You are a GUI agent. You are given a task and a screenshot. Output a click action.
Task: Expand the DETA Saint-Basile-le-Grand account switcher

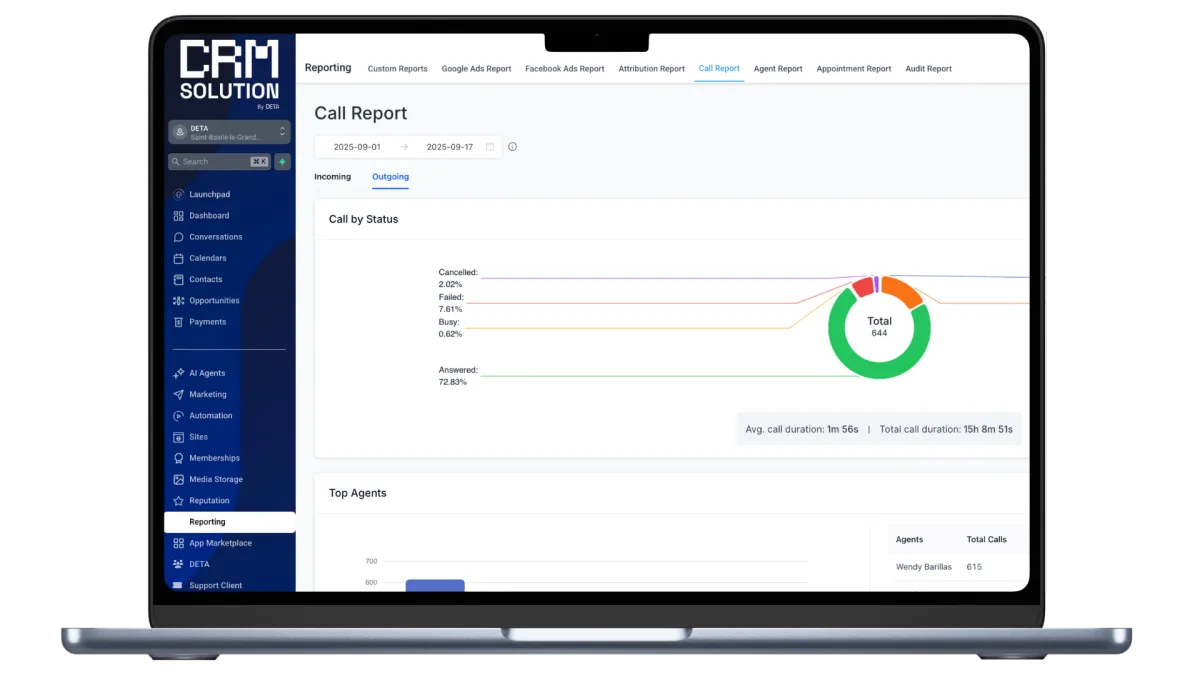tap(229, 132)
